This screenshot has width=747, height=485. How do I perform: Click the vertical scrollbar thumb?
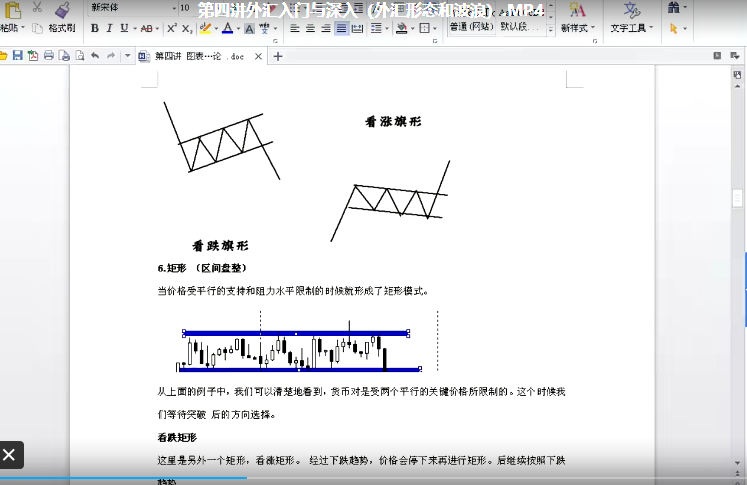tap(737, 198)
